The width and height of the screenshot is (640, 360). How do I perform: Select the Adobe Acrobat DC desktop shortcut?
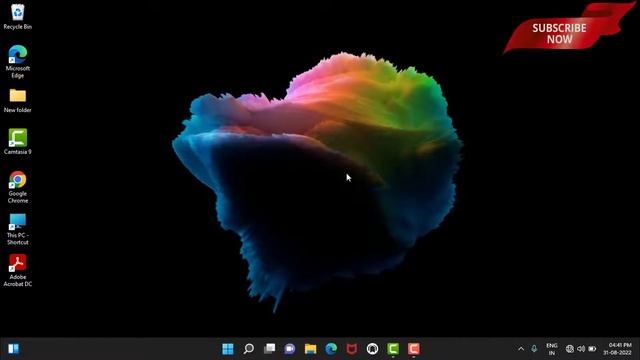(x=18, y=271)
